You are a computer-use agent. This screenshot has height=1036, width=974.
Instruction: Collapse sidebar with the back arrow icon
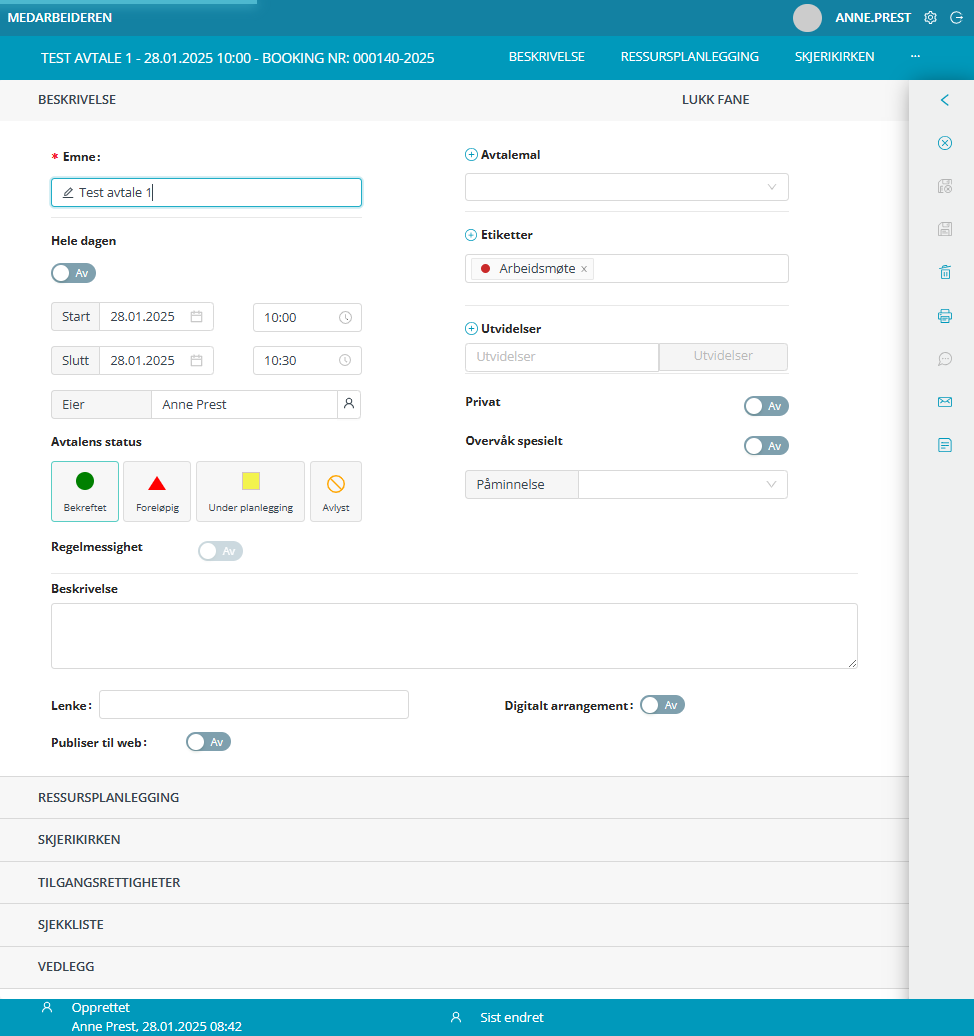point(944,100)
